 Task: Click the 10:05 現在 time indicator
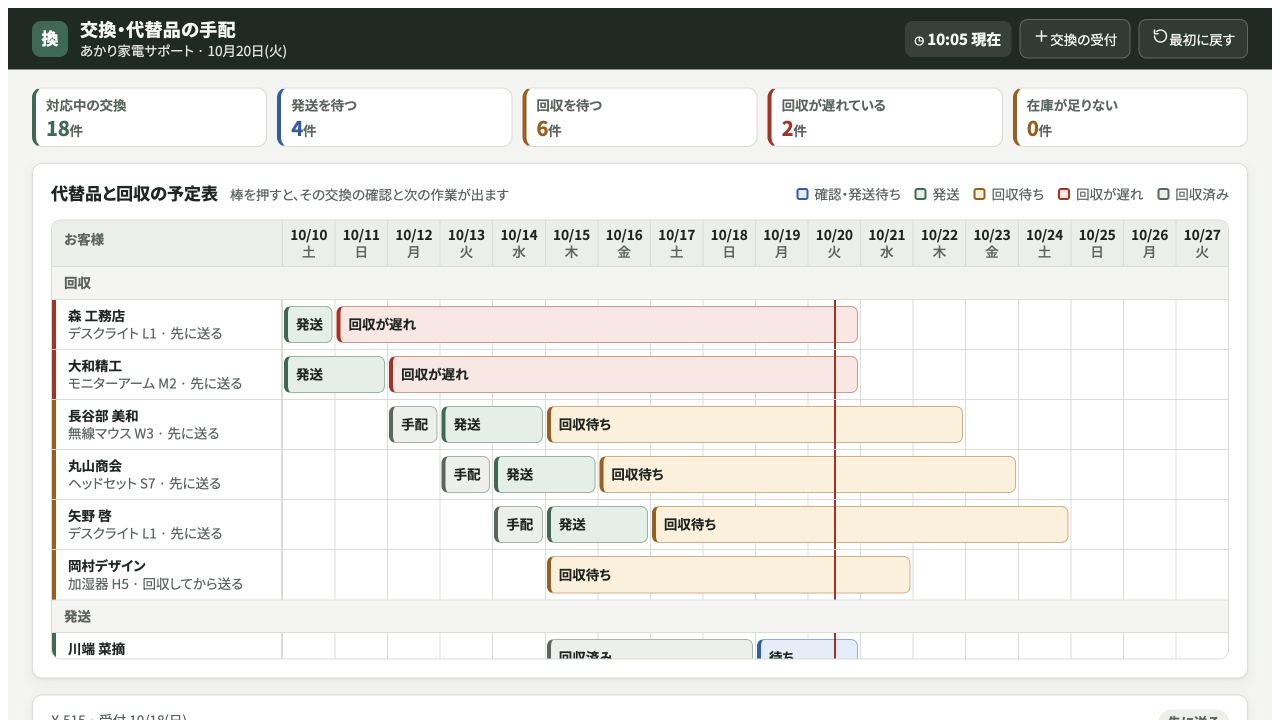tap(958, 40)
